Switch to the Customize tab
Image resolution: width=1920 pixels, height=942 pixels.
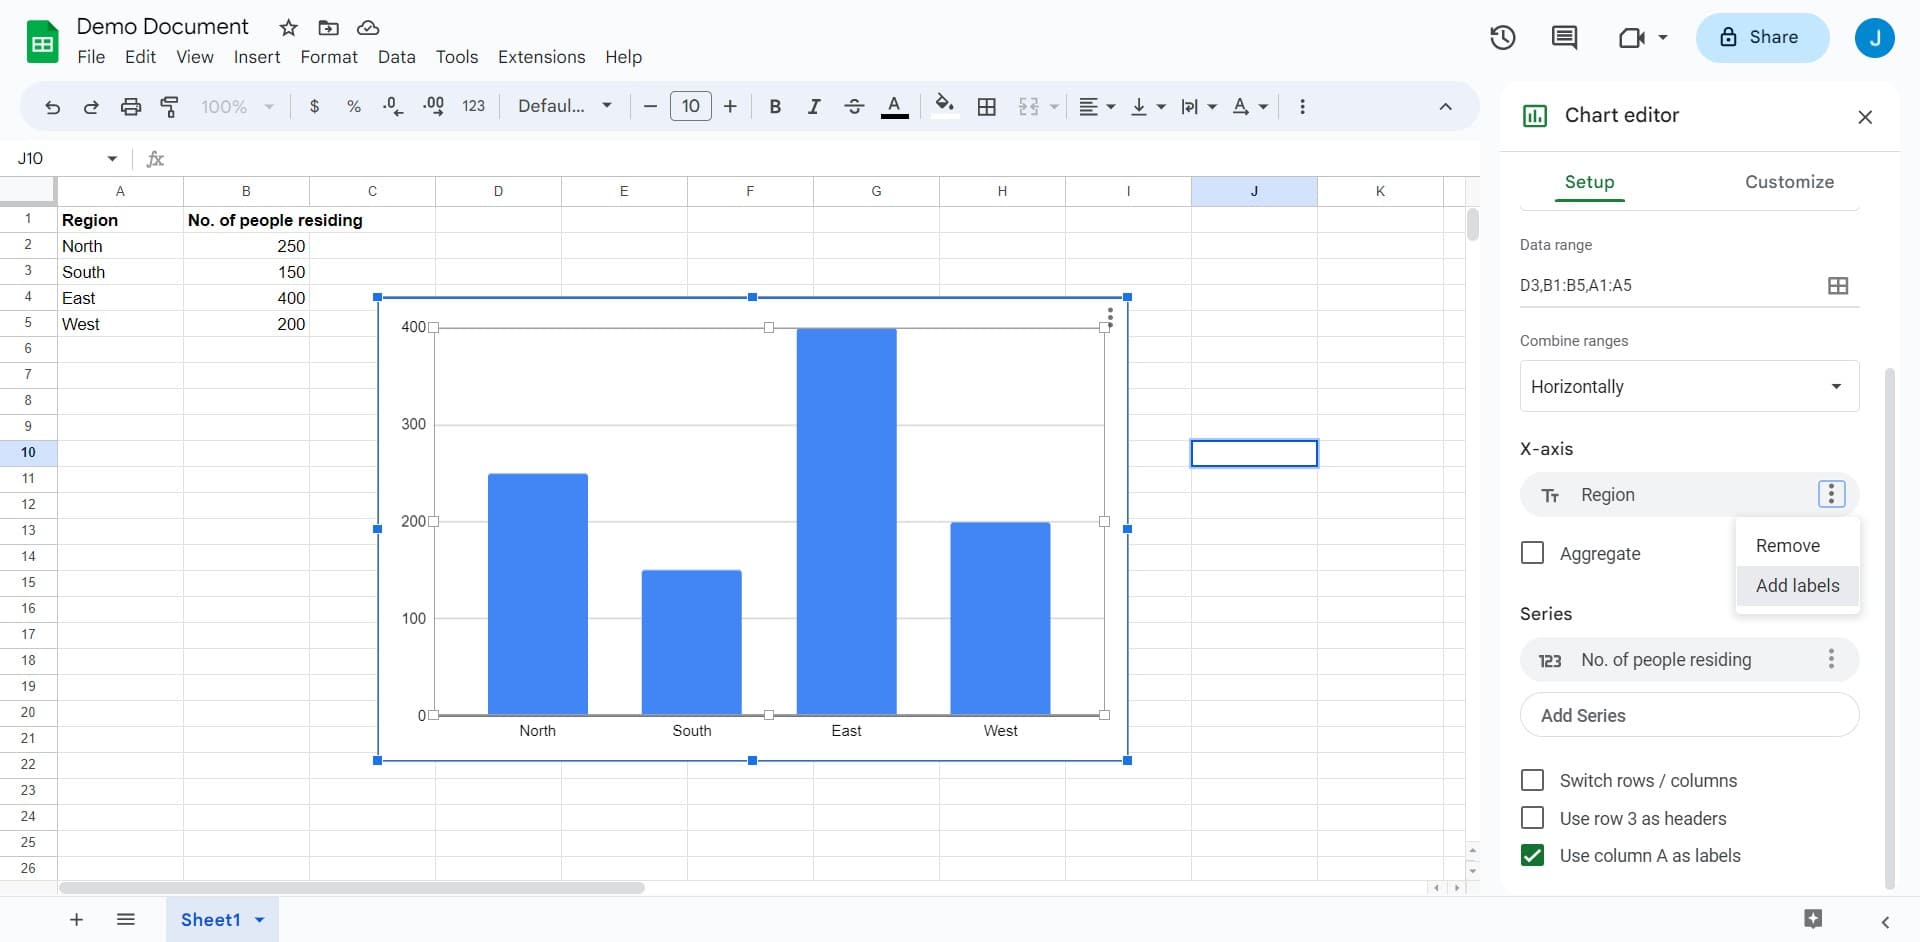(1790, 181)
